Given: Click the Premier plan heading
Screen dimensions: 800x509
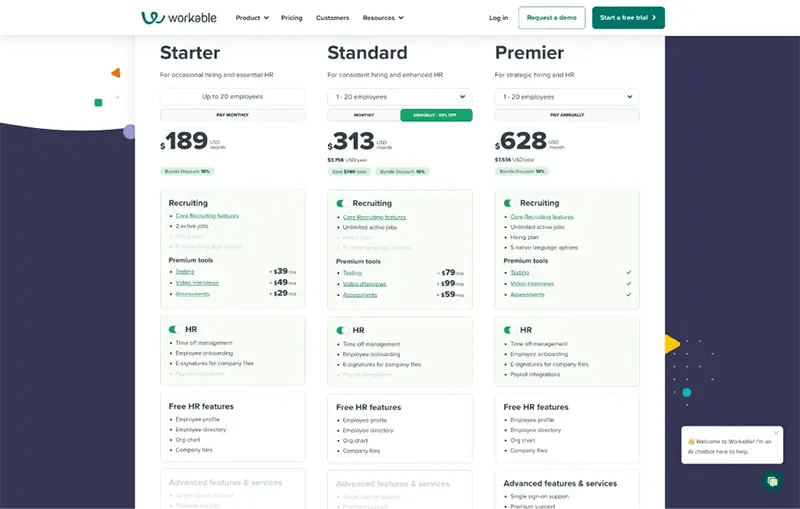Looking at the screenshot, I should tap(529, 53).
